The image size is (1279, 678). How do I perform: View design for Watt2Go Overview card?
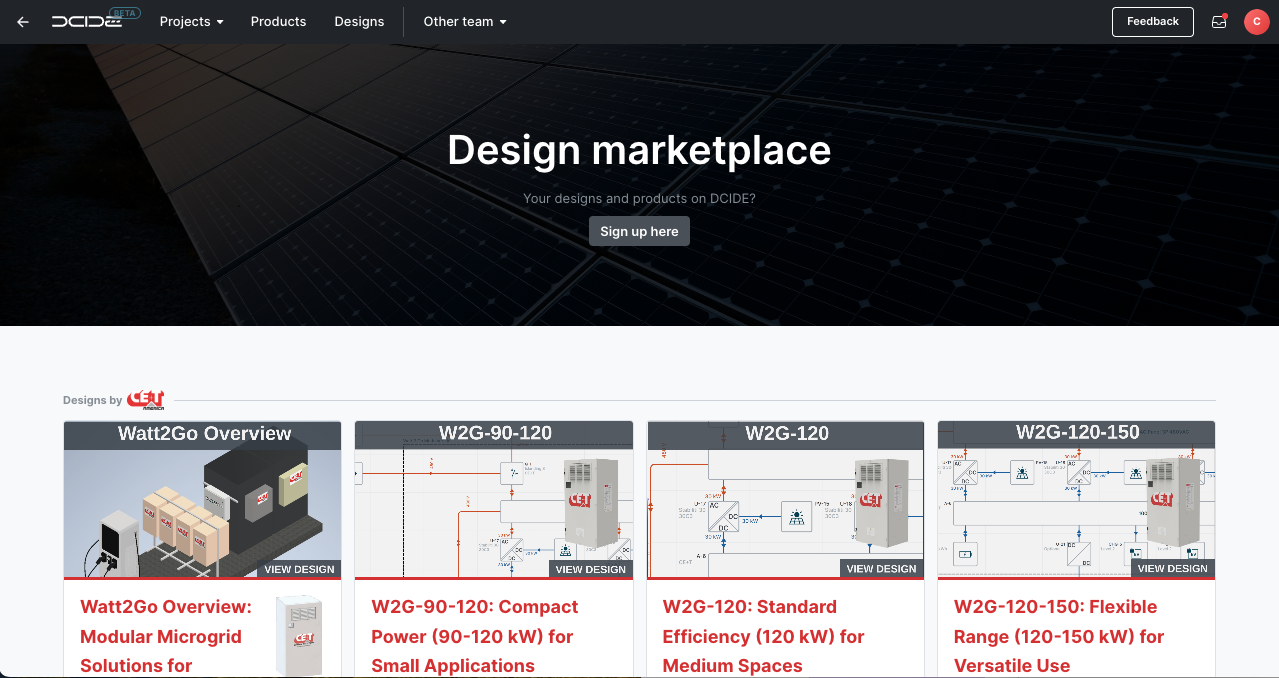click(299, 569)
